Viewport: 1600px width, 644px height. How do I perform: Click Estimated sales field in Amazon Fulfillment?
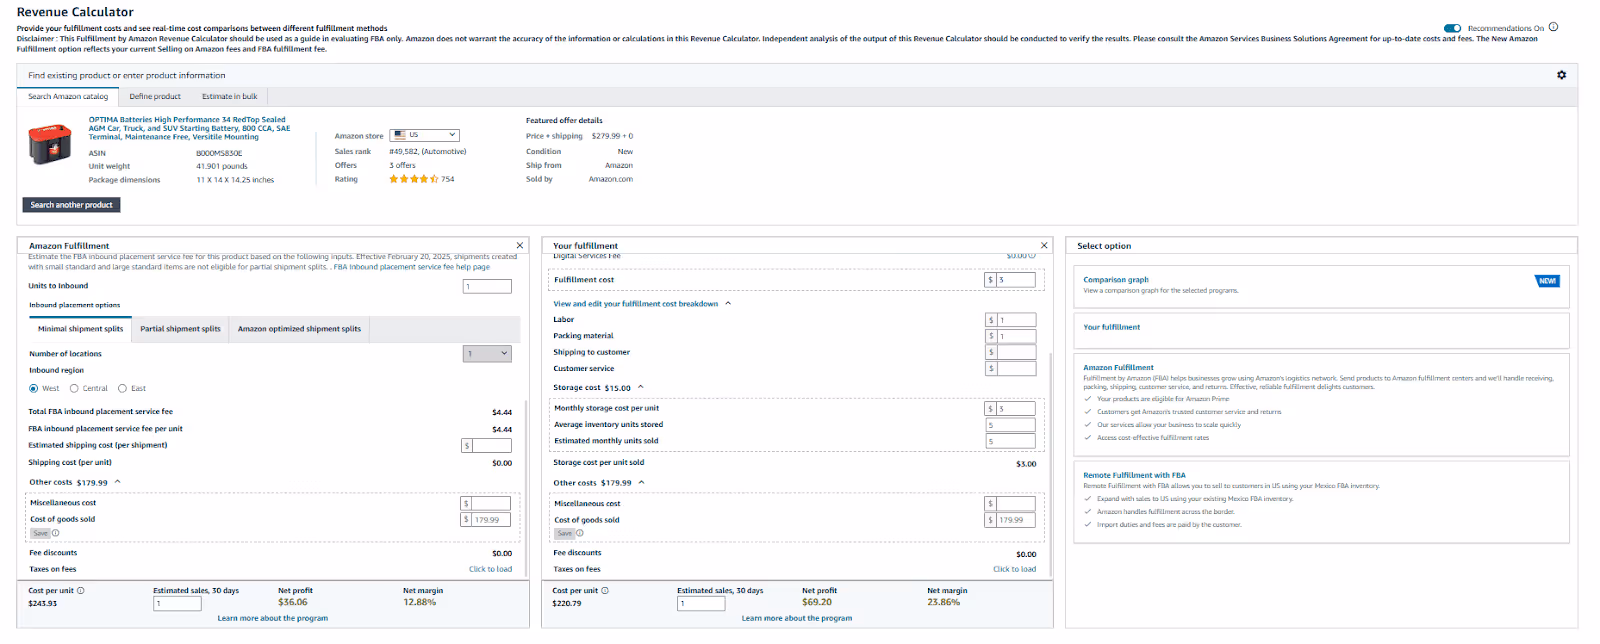pos(177,603)
